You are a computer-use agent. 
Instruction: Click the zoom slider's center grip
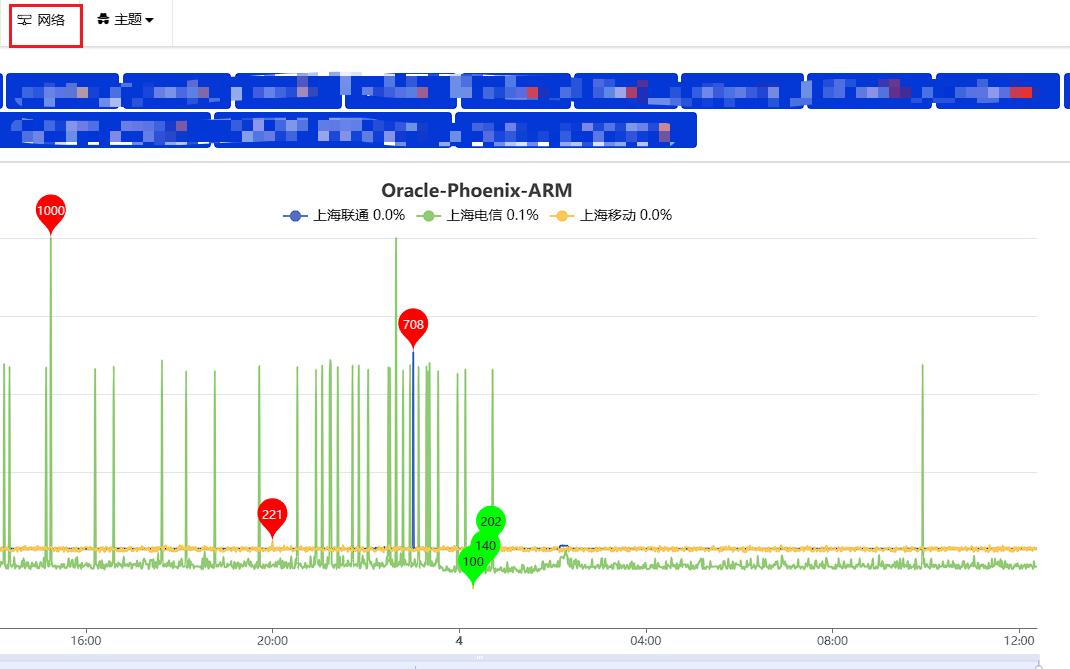tap(480, 658)
